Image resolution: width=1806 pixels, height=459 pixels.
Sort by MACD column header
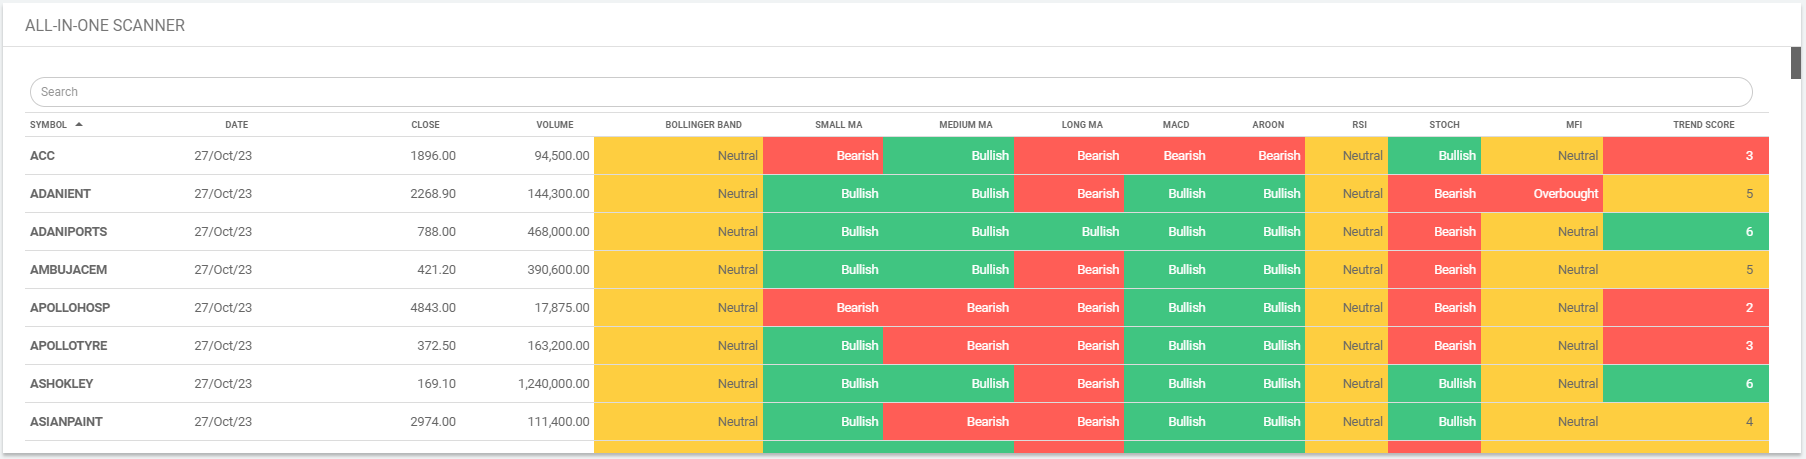point(1176,125)
